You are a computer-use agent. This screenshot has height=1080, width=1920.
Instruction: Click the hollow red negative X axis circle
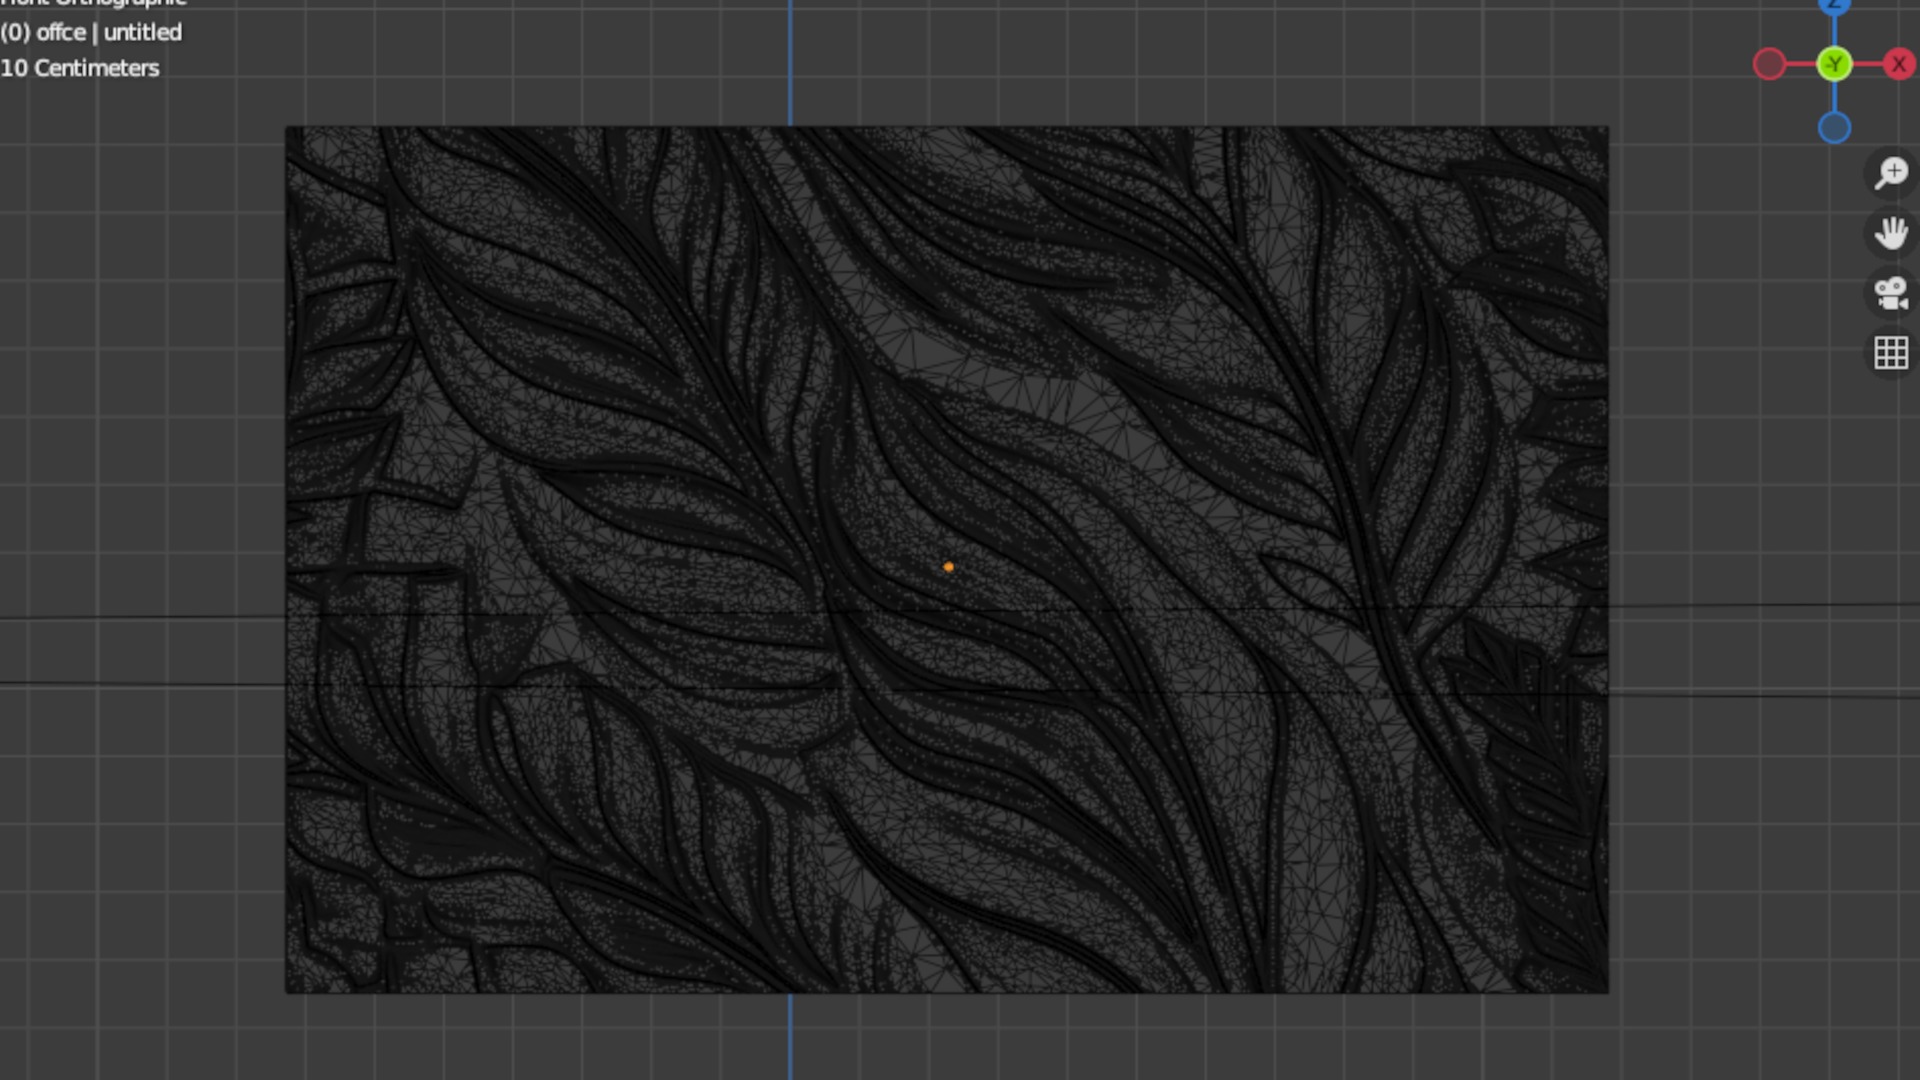[x=1769, y=65]
